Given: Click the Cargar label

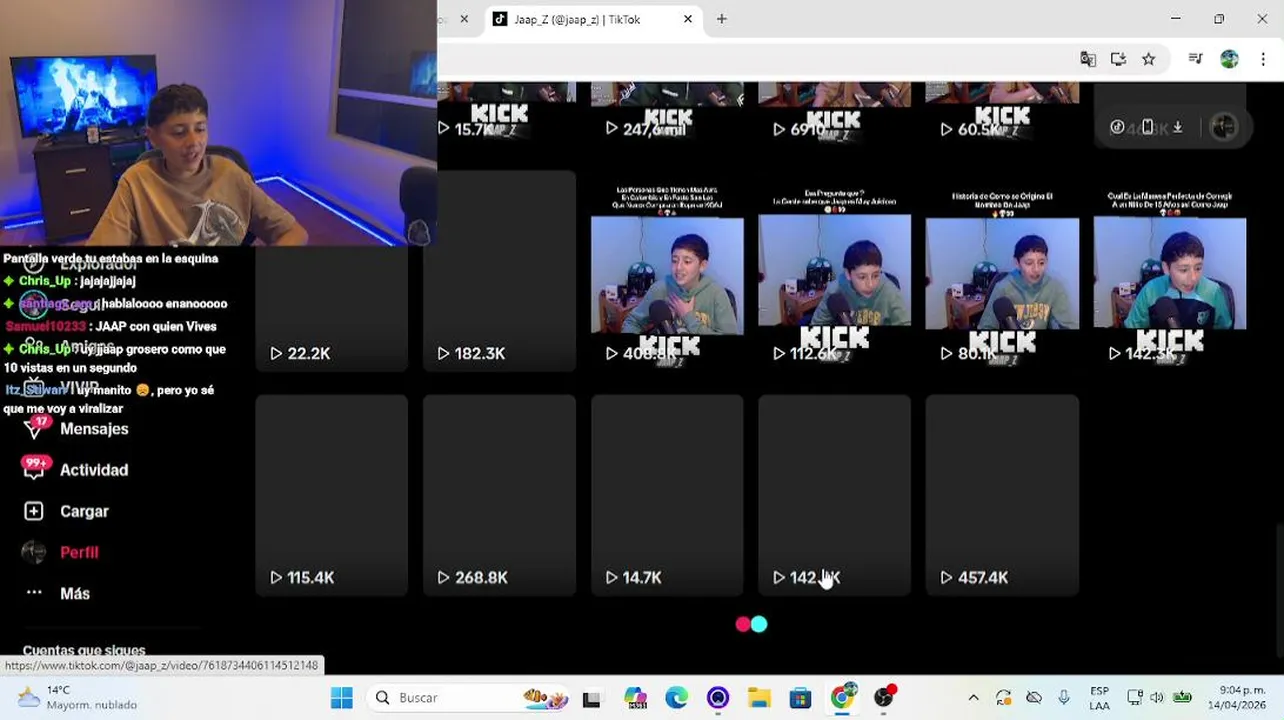Looking at the screenshot, I should (84, 511).
